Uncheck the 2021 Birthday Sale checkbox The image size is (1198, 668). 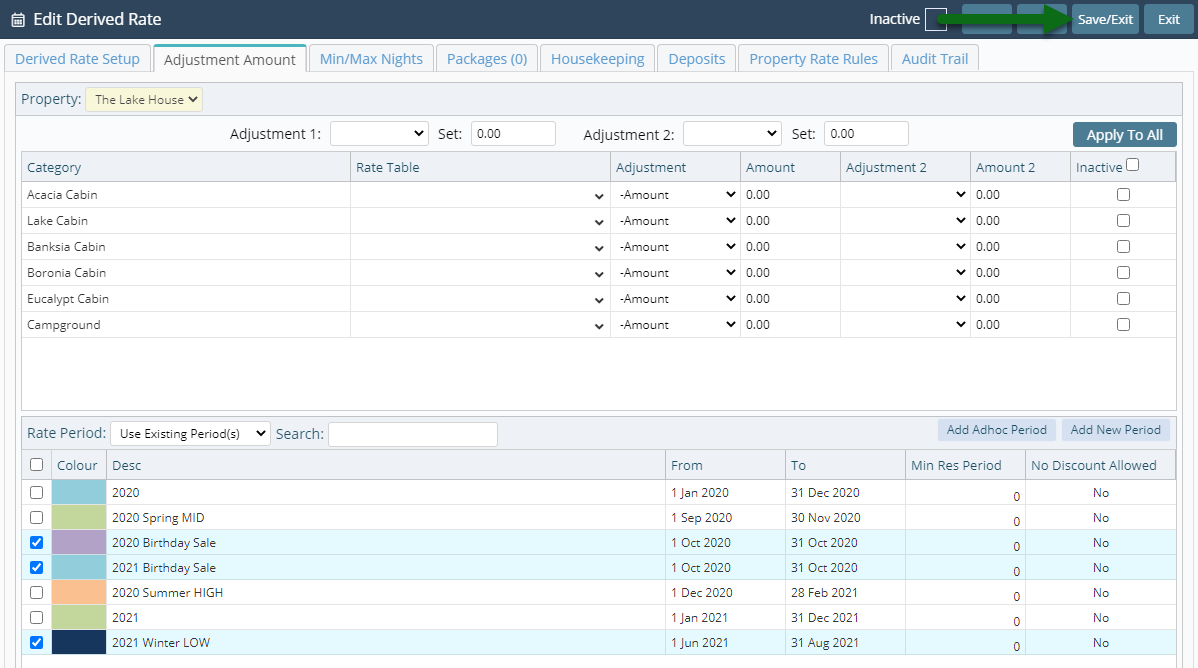(x=36, y=568)
